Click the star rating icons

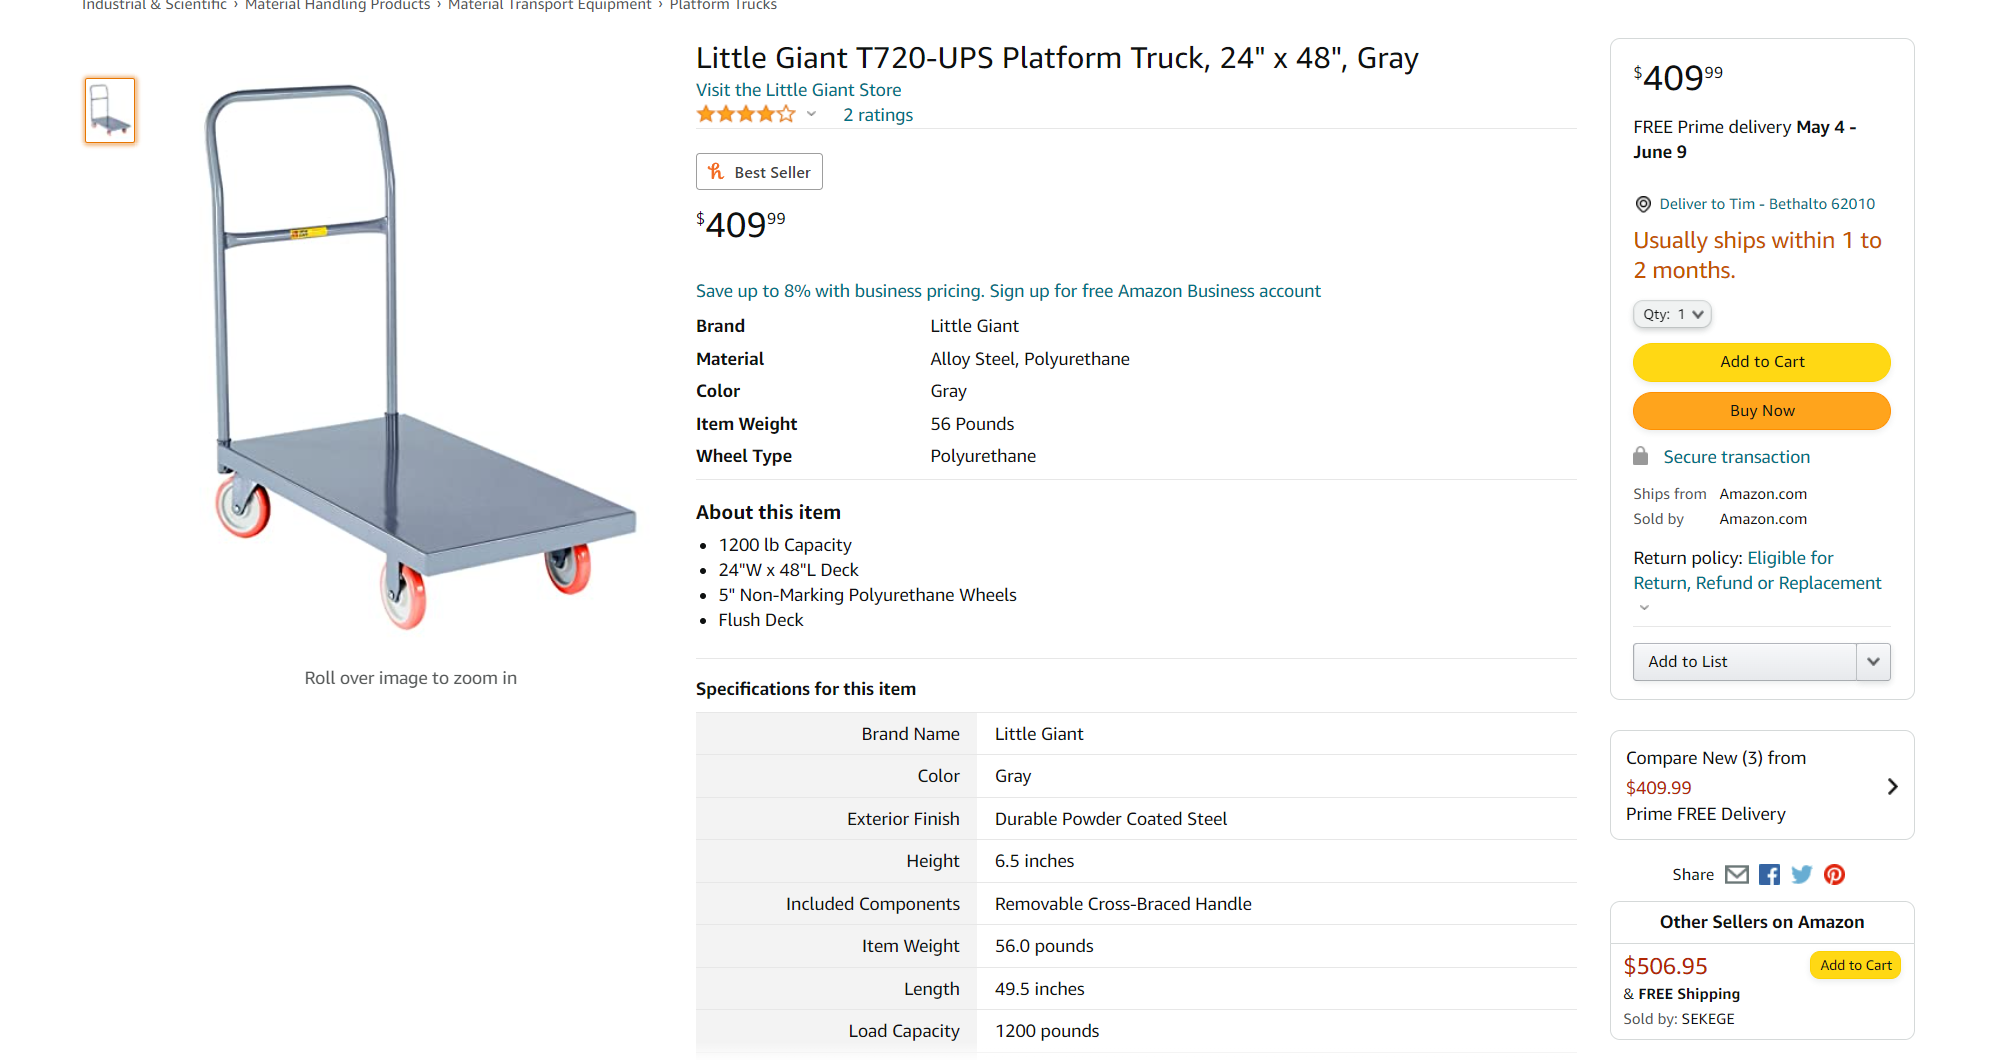click(746, 115)
